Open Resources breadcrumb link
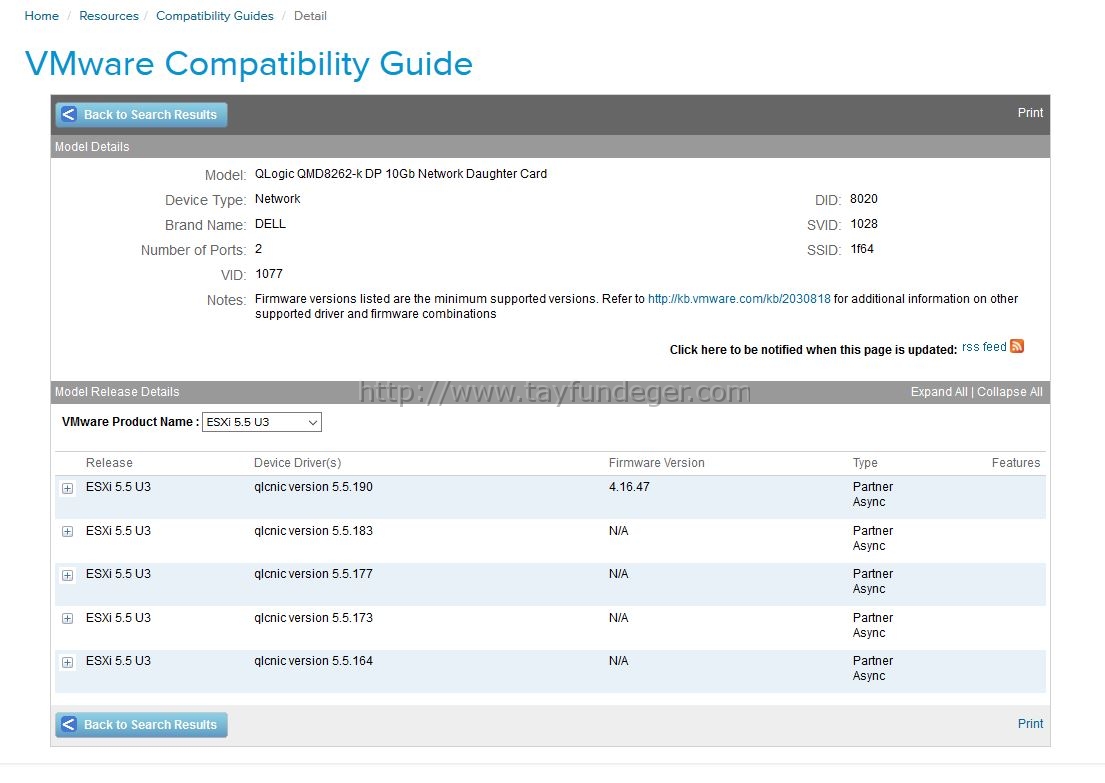Viewport: 1105px width, 783px height. [x=109, y=16]
